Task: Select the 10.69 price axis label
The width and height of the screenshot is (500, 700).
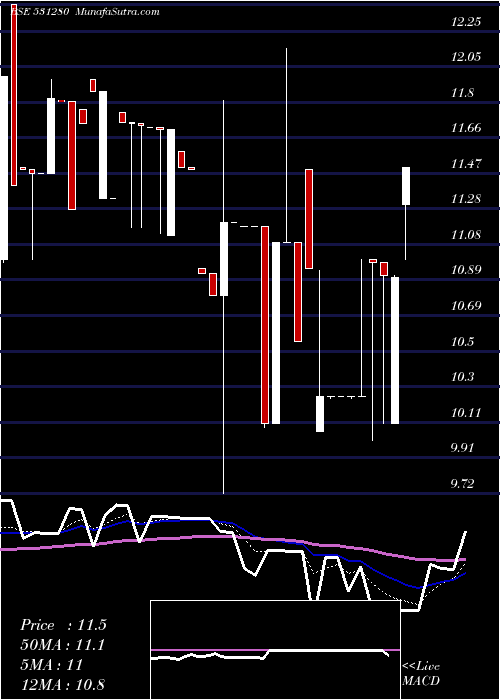Action: click(466, 306)
